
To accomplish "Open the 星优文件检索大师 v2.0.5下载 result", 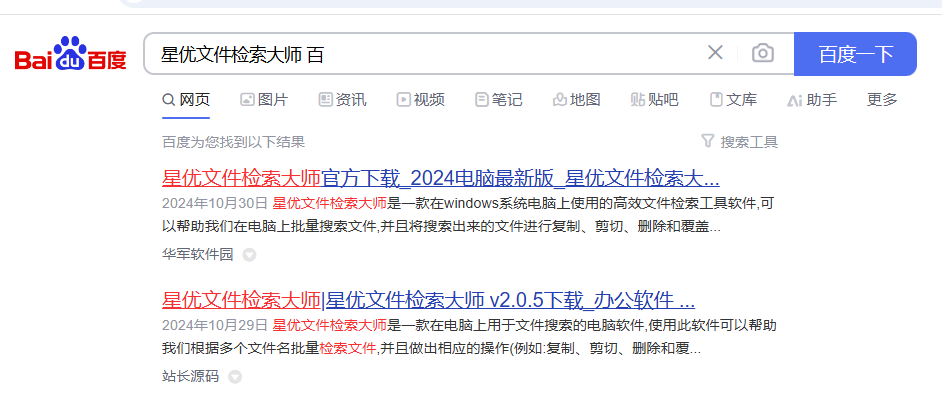I will (x=428, y=299).
